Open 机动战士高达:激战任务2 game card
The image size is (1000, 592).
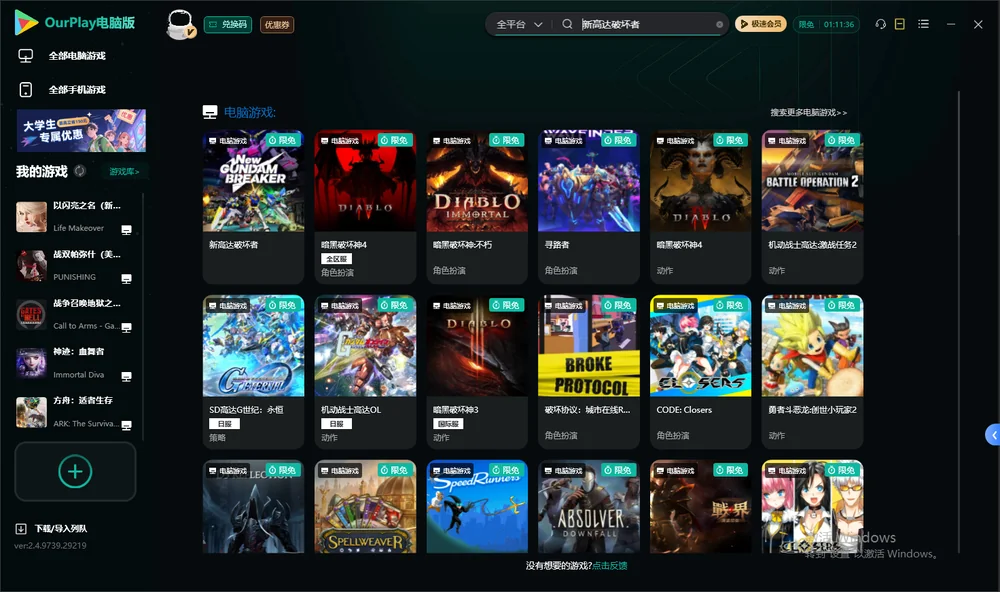click(812, 207)
